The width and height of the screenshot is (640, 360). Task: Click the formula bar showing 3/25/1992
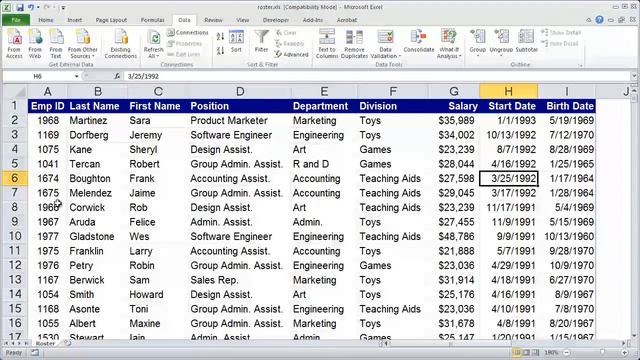point(378,76)
